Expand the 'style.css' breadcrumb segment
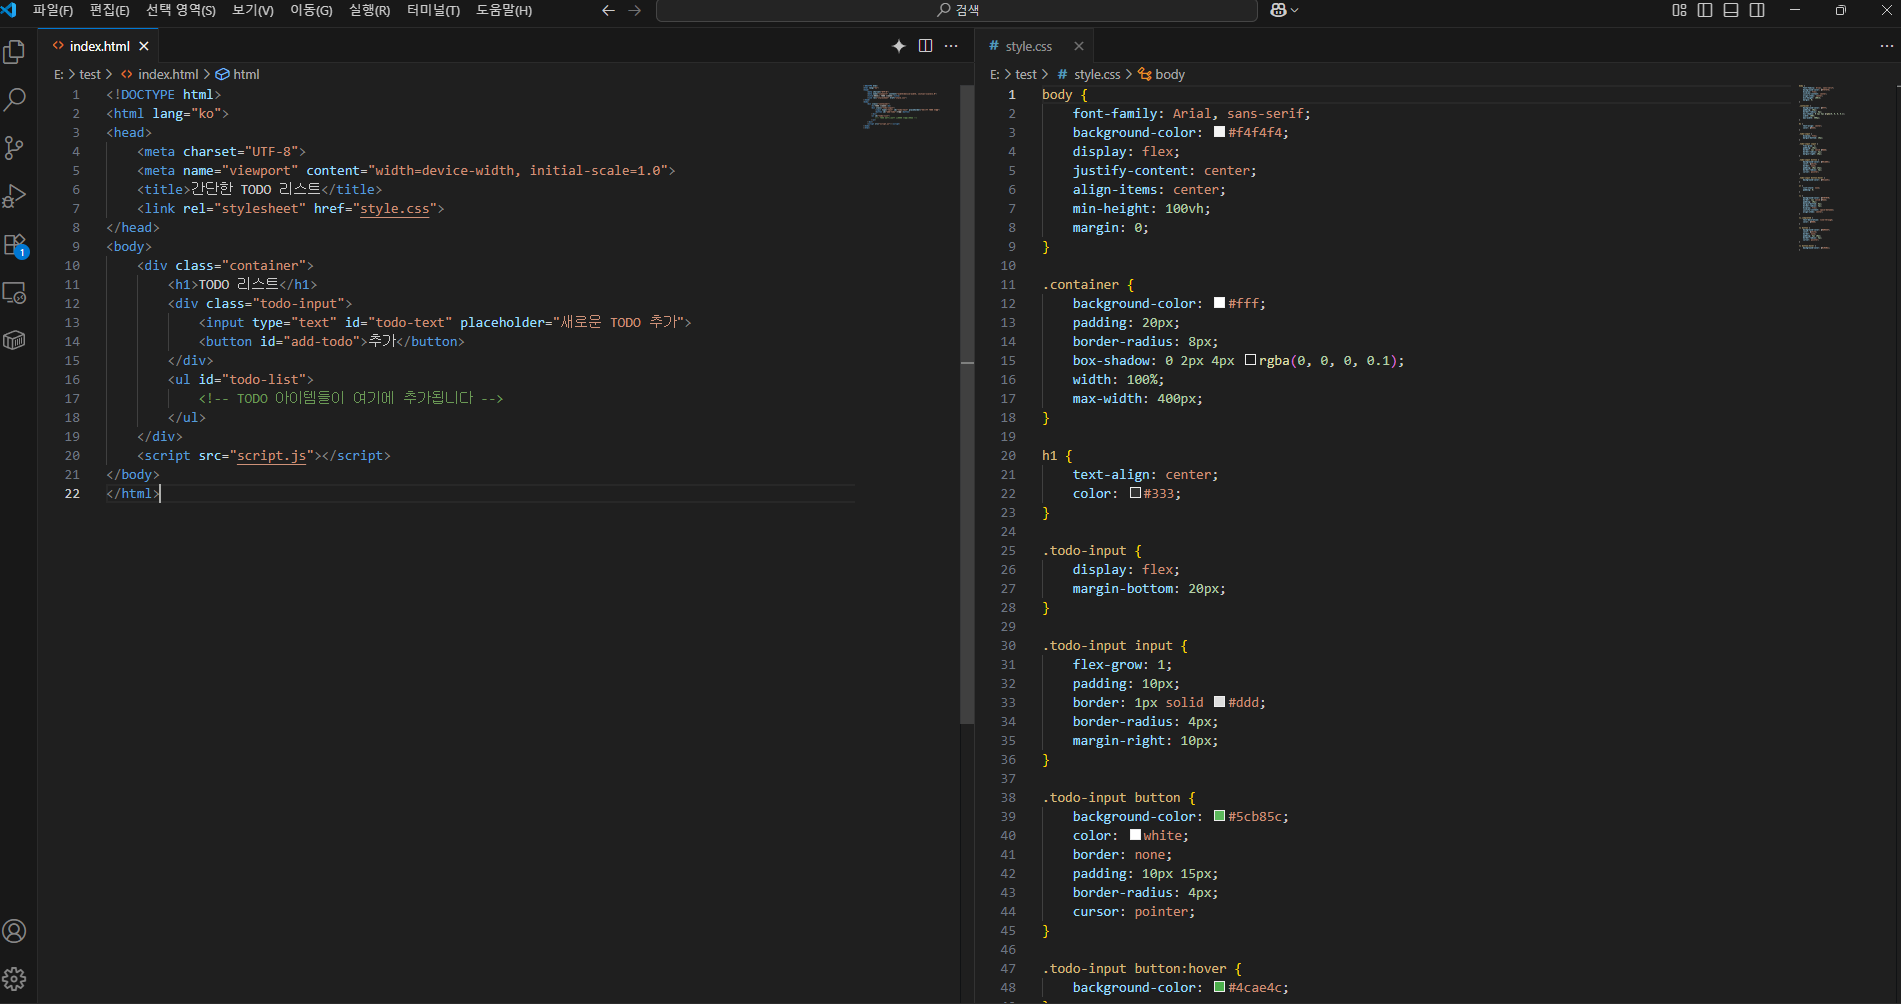 1097,74
